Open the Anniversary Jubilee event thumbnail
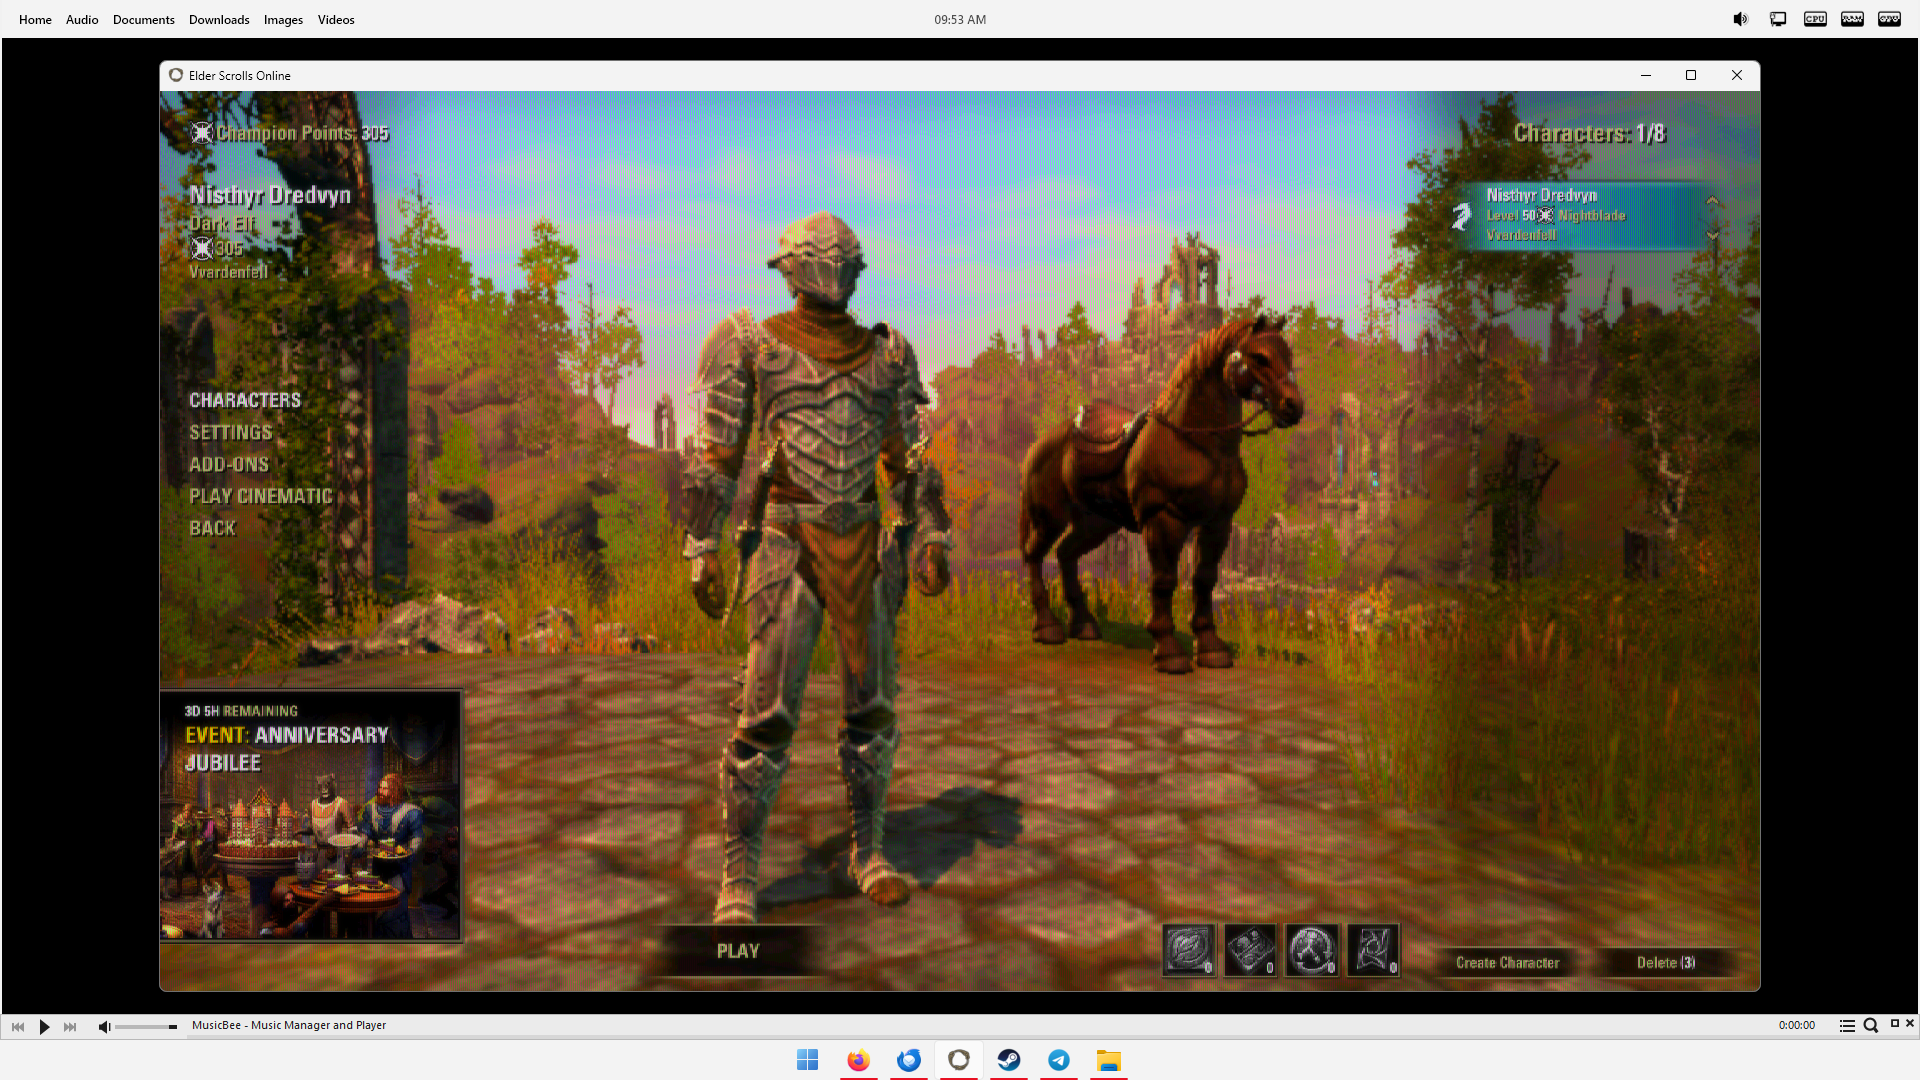This screenshot has width=1920, height=1080. coord(311,816)
